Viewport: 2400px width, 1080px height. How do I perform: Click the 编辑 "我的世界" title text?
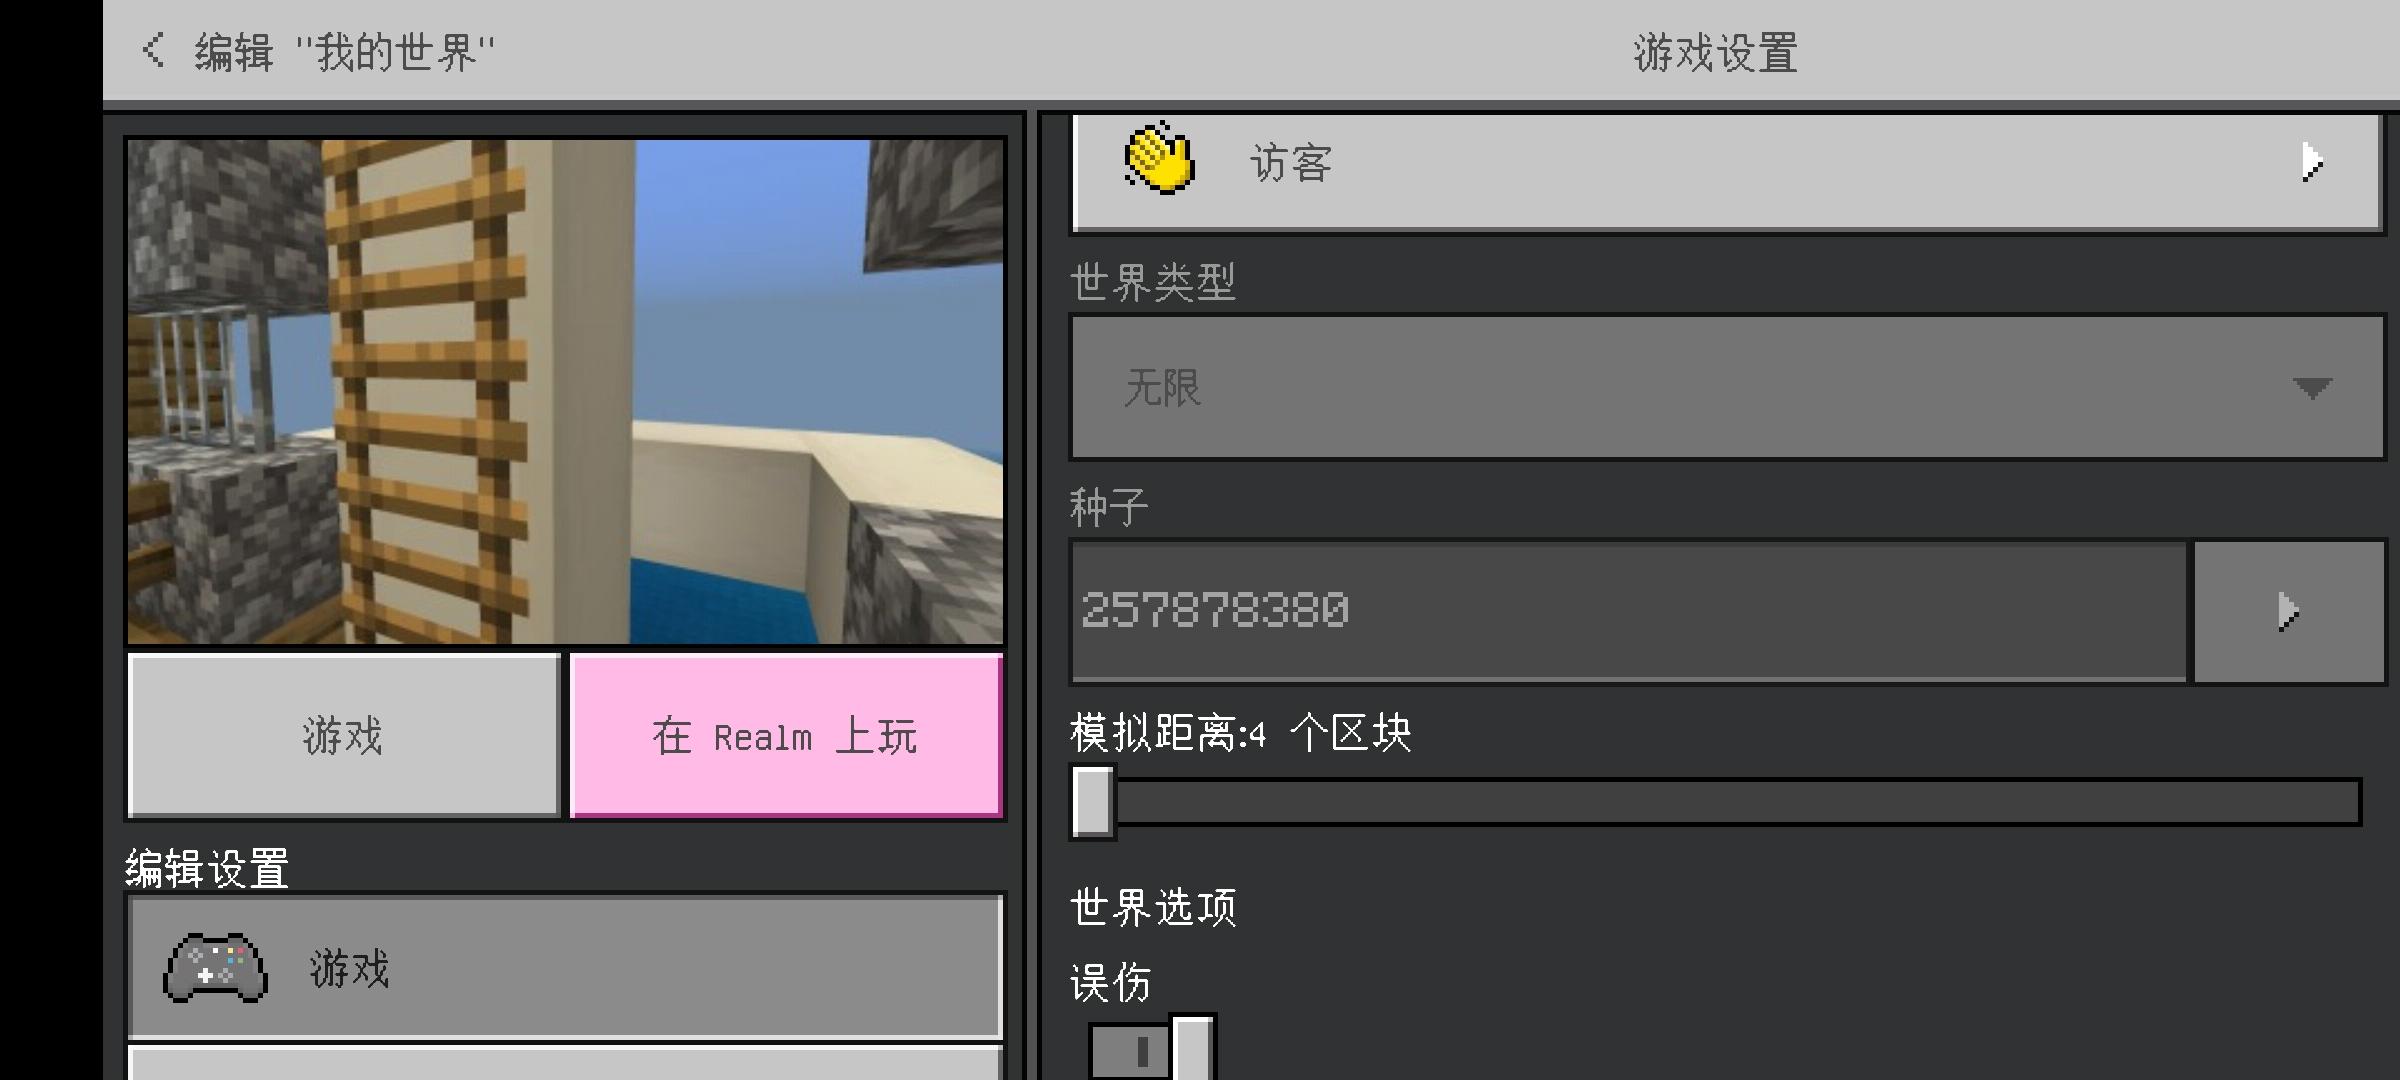point(344,52)
